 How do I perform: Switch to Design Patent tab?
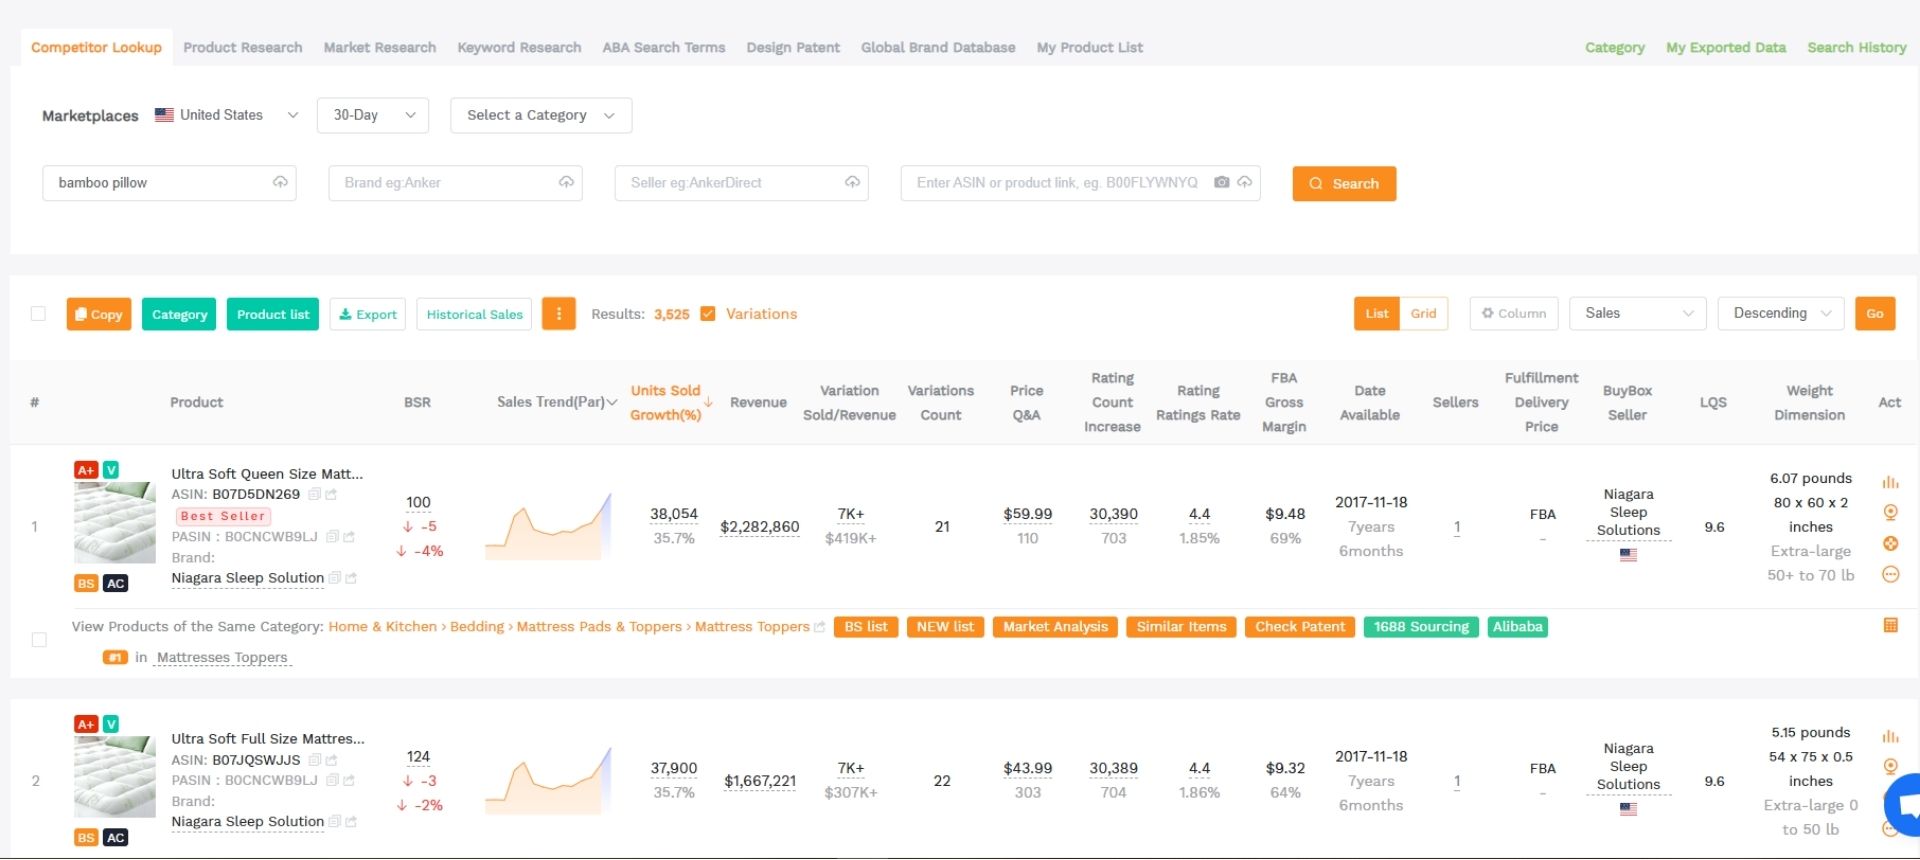pyautogui.click(x=793, y=47)
